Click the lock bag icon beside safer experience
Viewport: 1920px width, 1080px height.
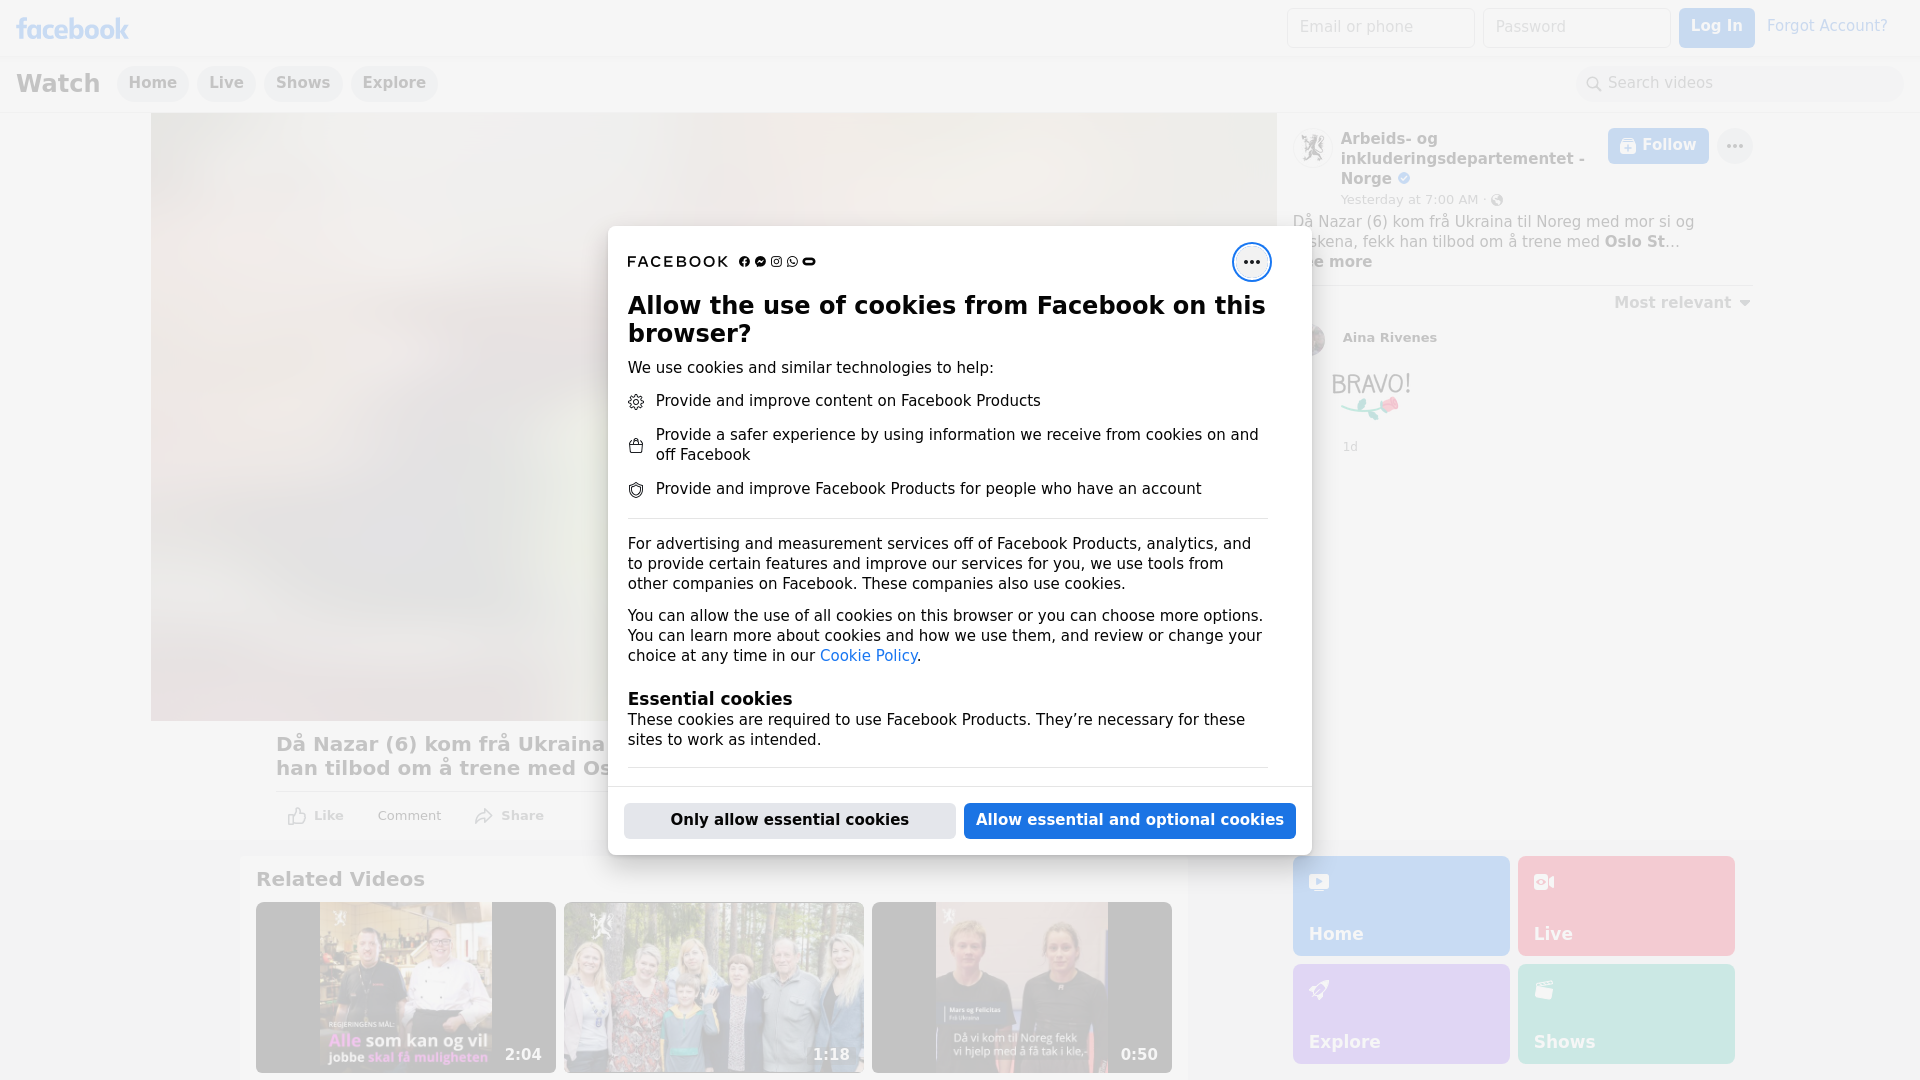click(636, 446)
